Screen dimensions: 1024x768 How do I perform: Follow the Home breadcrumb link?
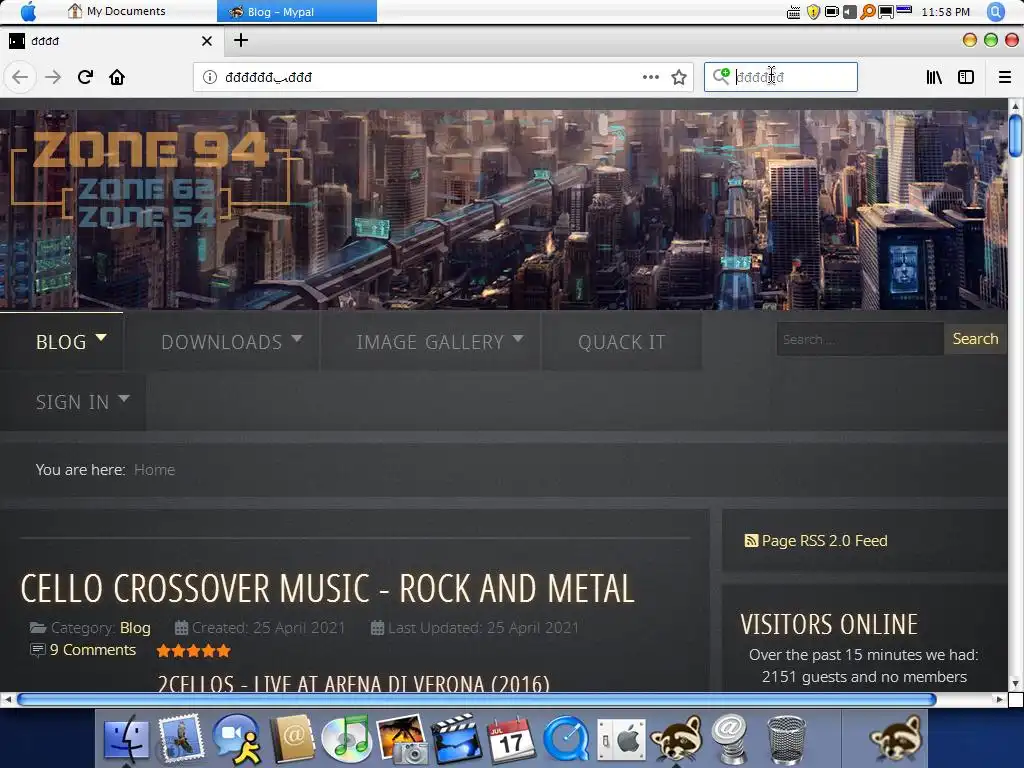154,470
